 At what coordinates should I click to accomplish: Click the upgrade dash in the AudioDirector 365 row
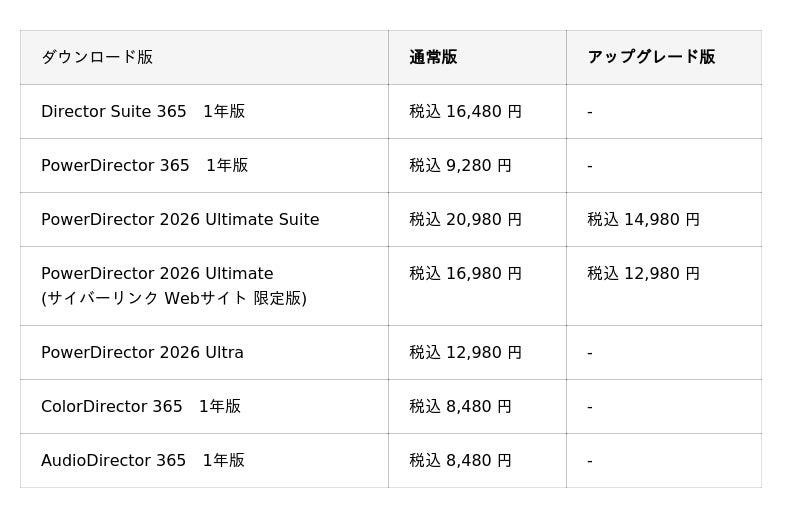(x=590, y=461)
